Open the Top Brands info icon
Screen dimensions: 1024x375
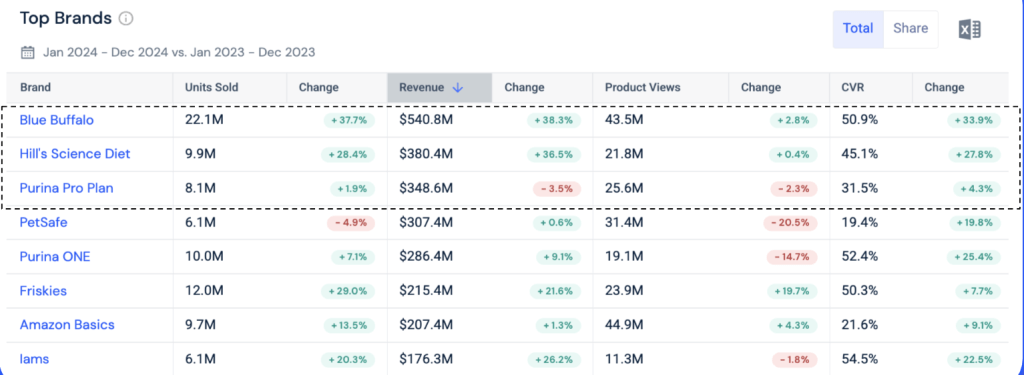click(126, 18)
